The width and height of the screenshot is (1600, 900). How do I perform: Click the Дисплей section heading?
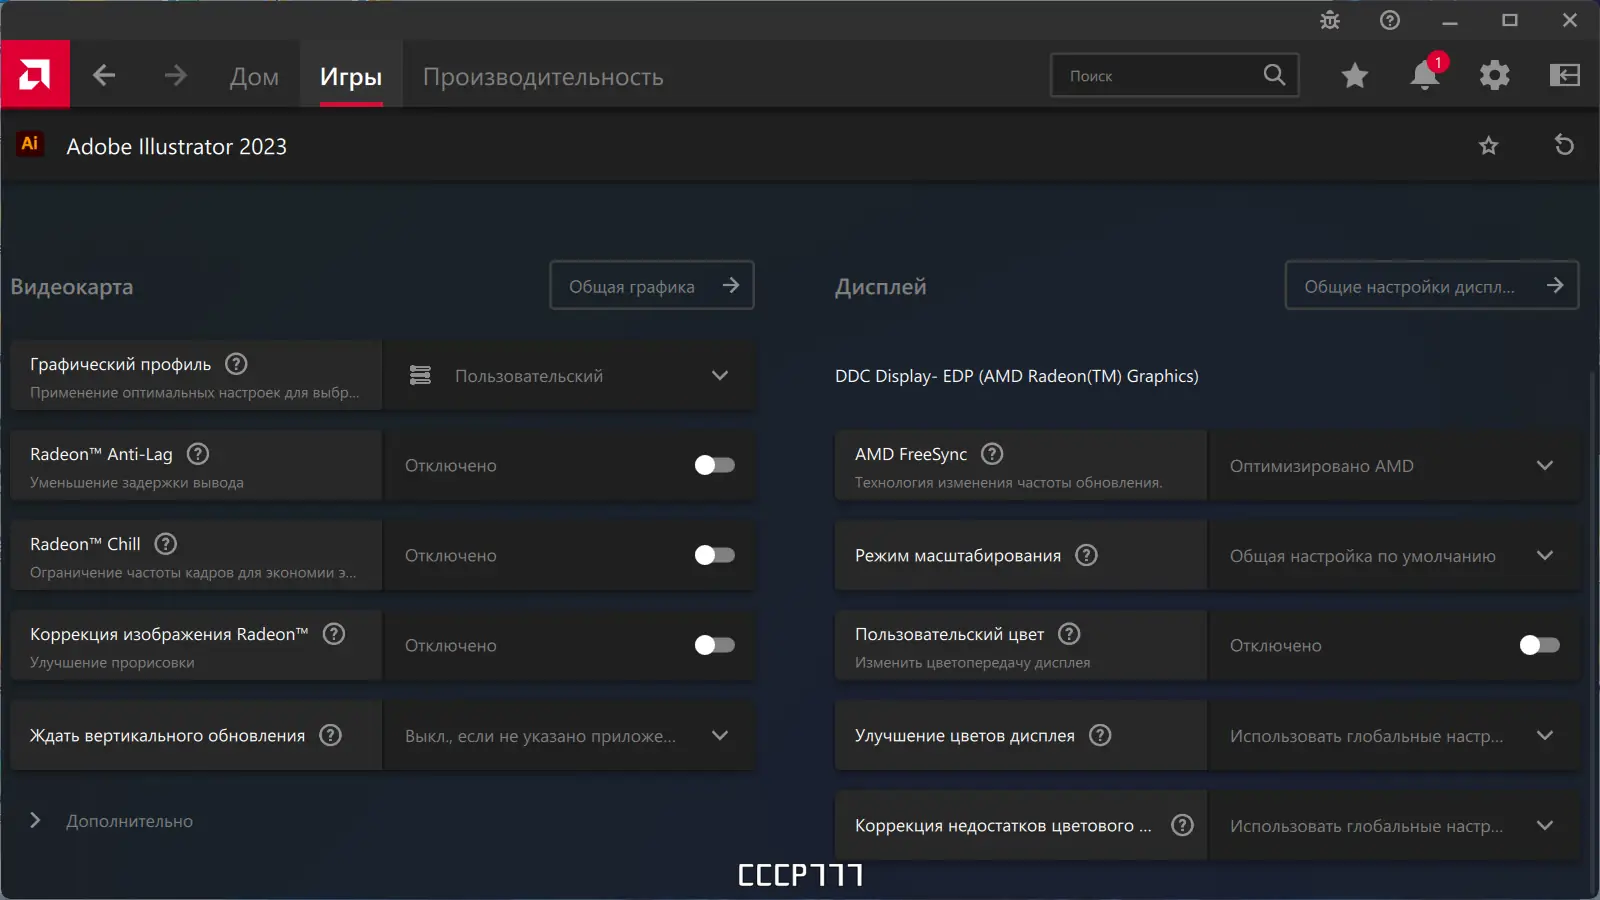coord(881,287)
